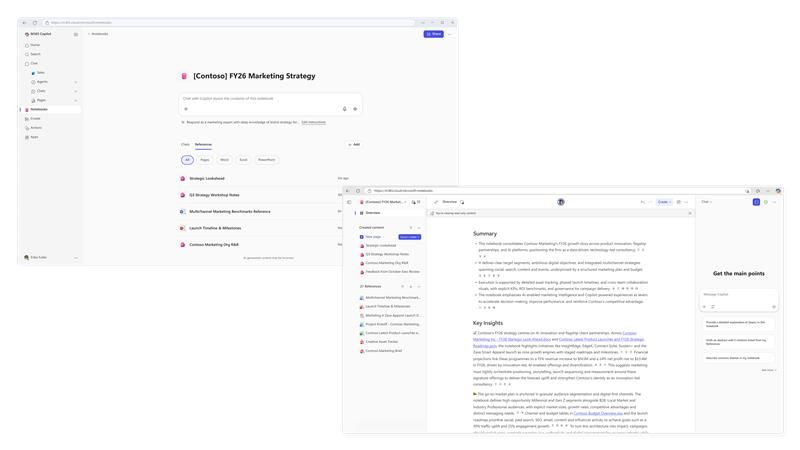This screenshot has width=800, height=450.
Task: Click first suggested prompt card in chat pane
Action: (x=738, y=324)
